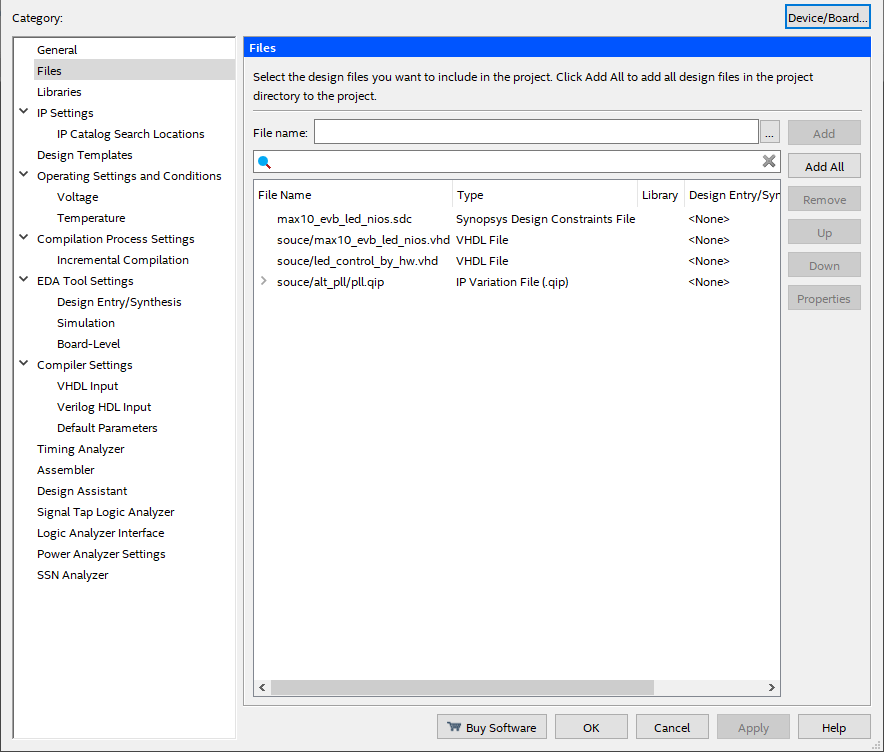
Task: Open Assembler category
Action: (x=65, y=470)
